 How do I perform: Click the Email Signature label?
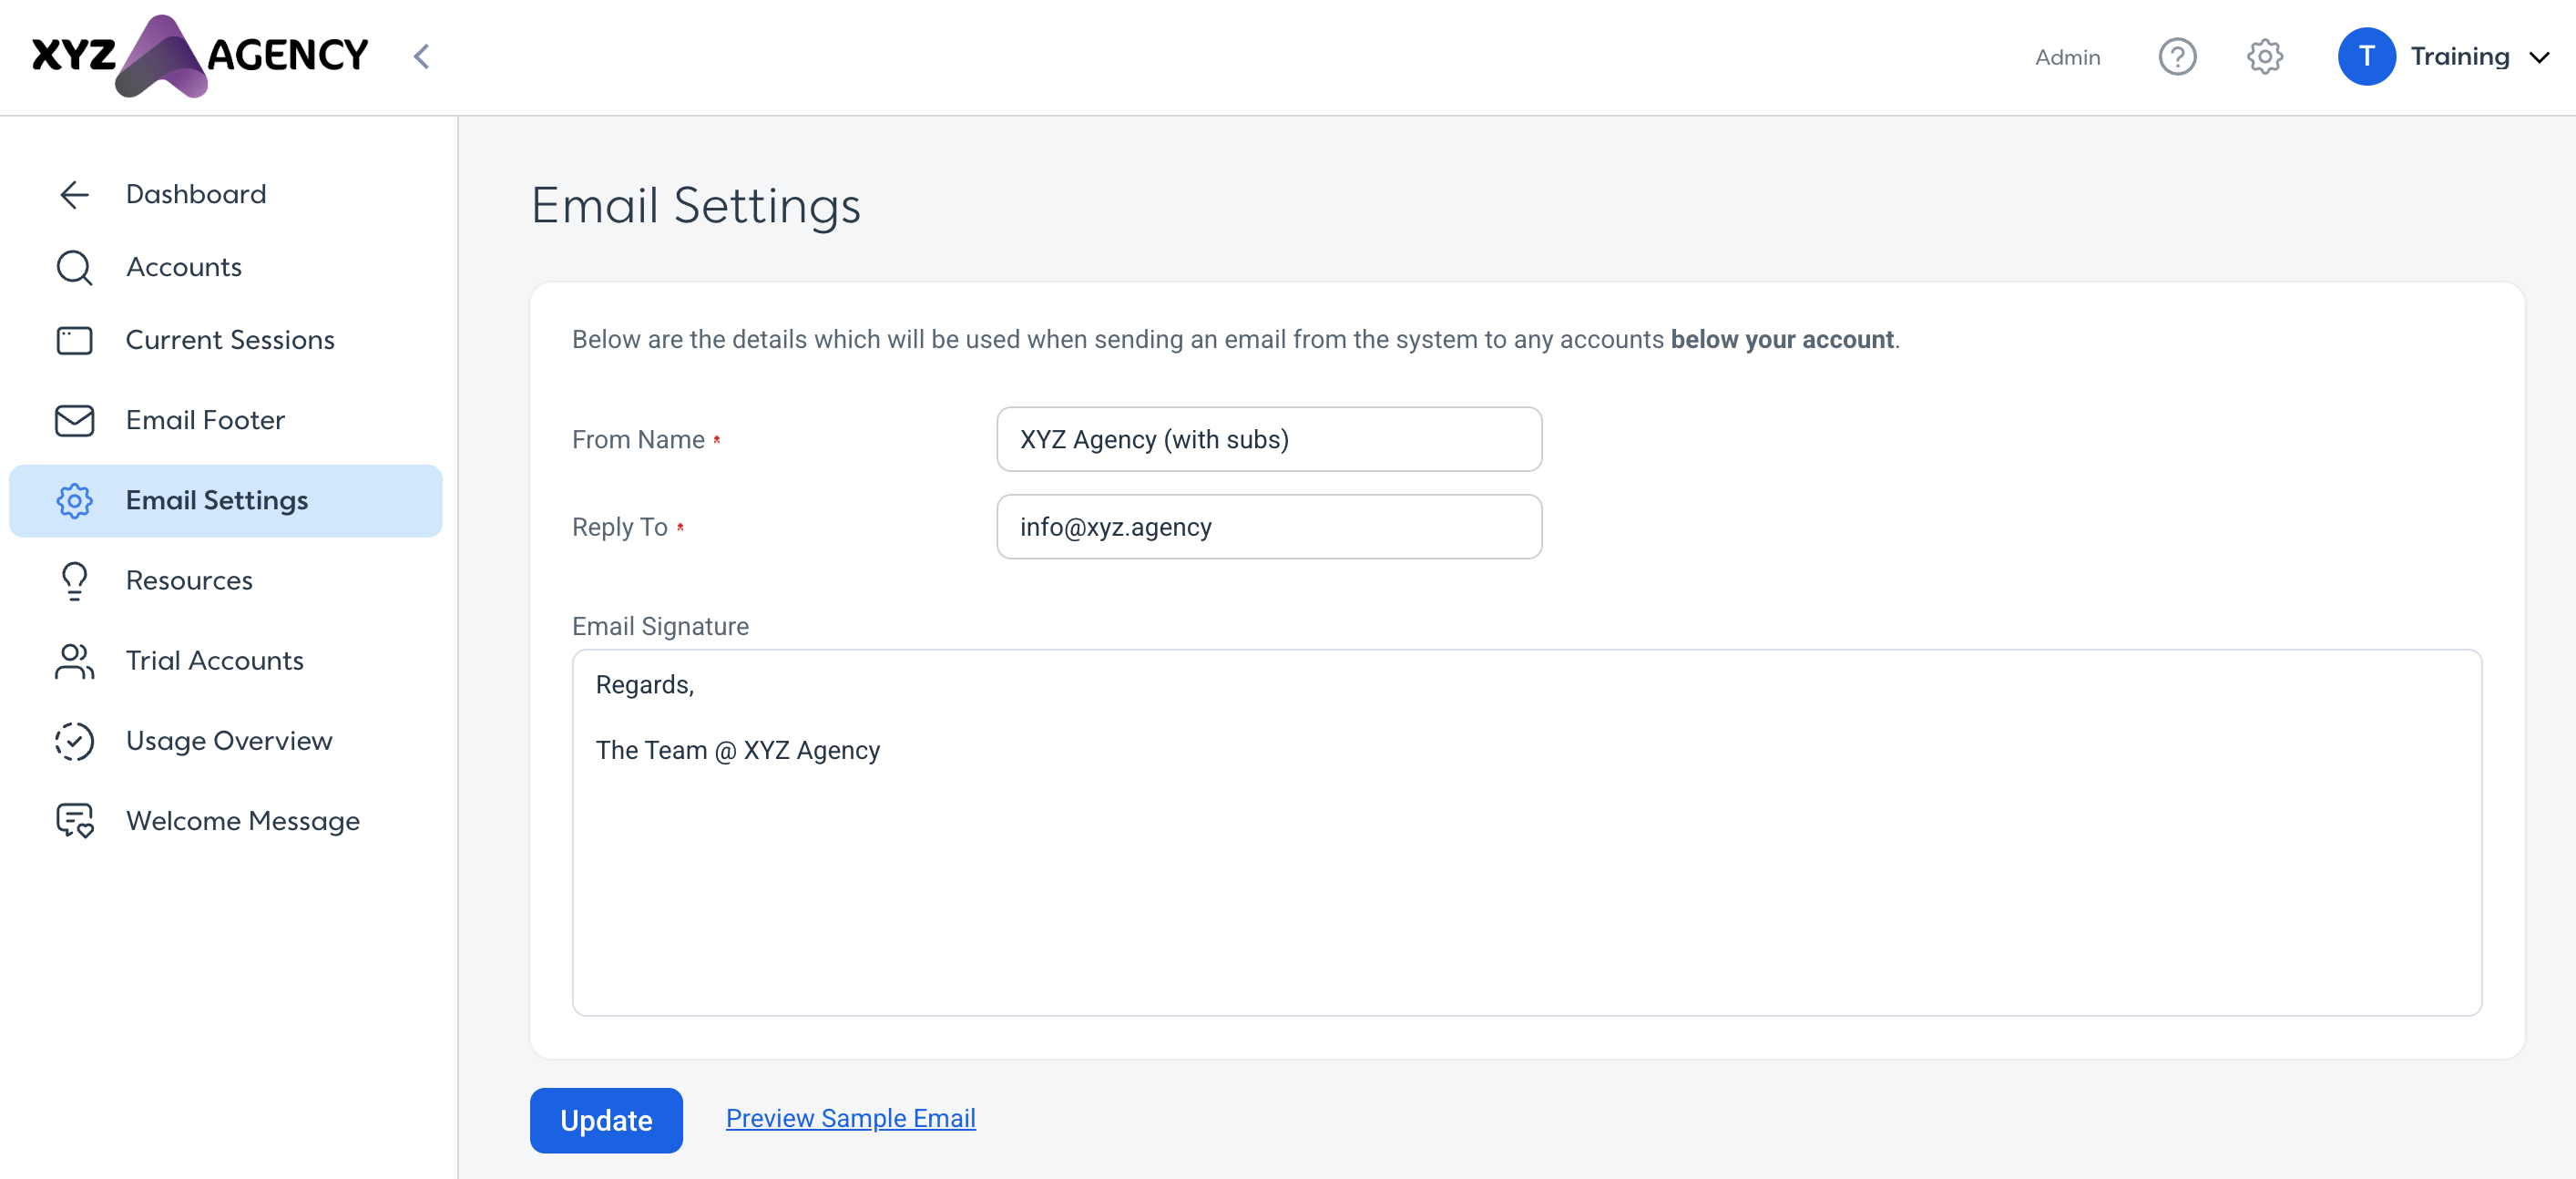tap(660, 626)
